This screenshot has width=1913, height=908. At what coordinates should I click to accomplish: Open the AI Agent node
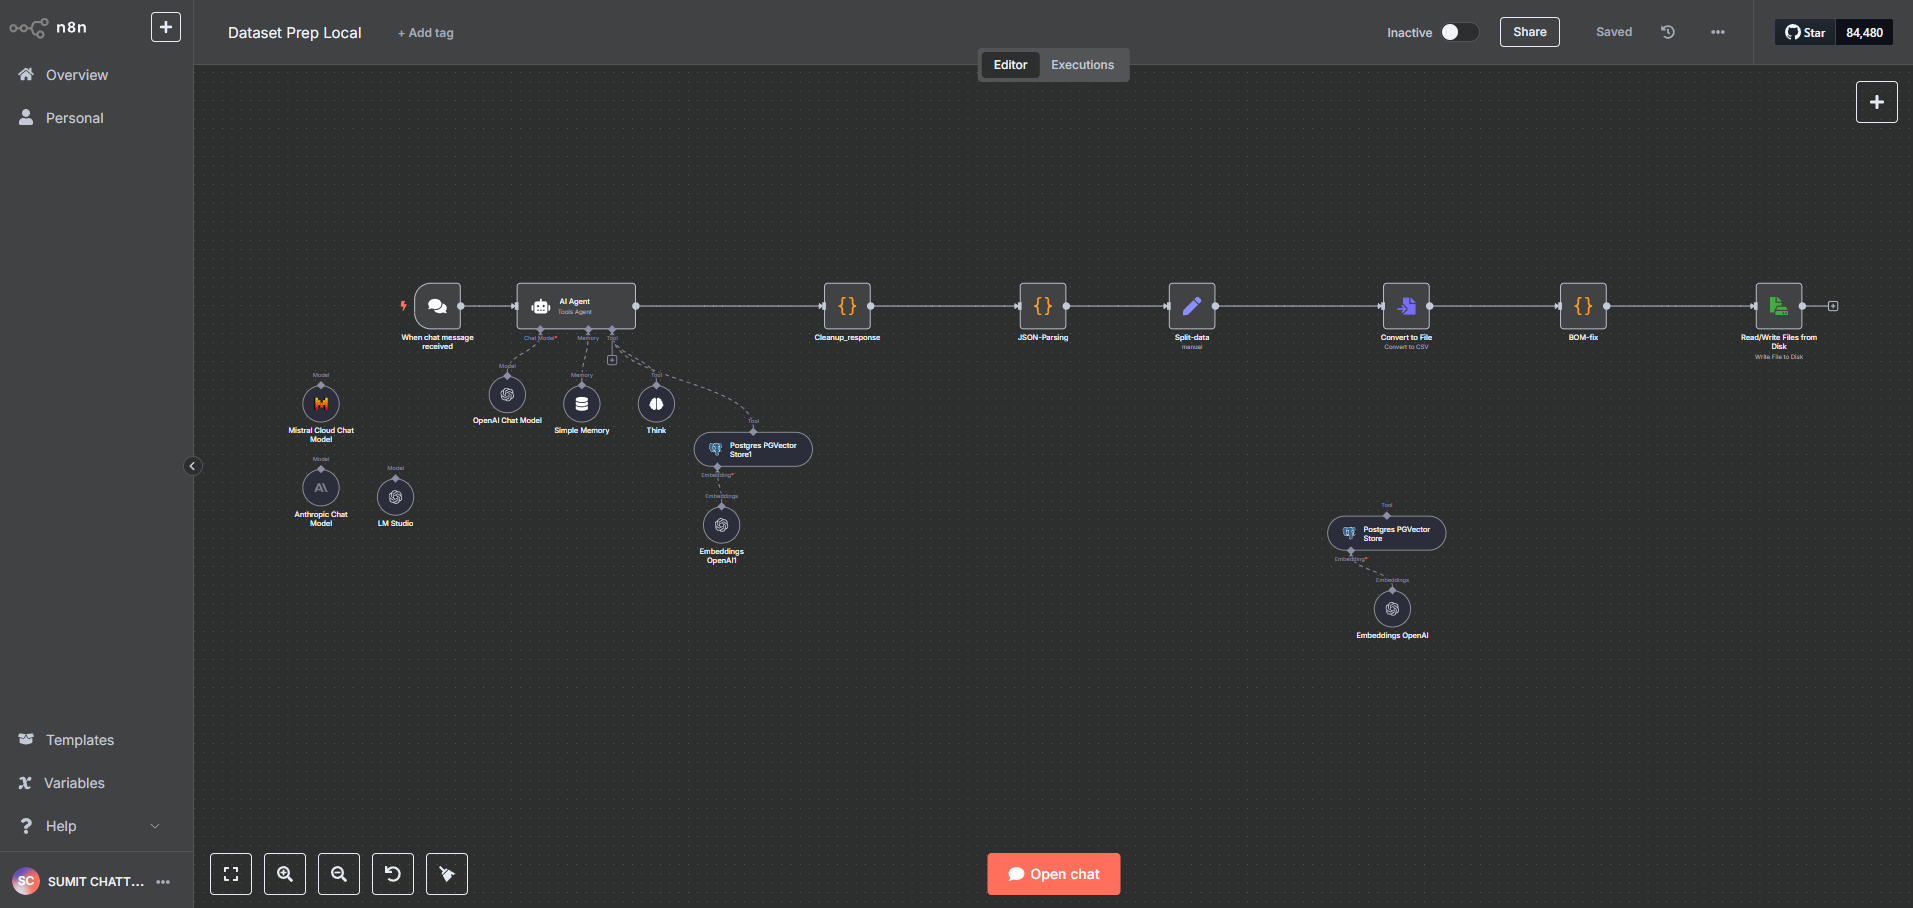(x=575, y=305)
